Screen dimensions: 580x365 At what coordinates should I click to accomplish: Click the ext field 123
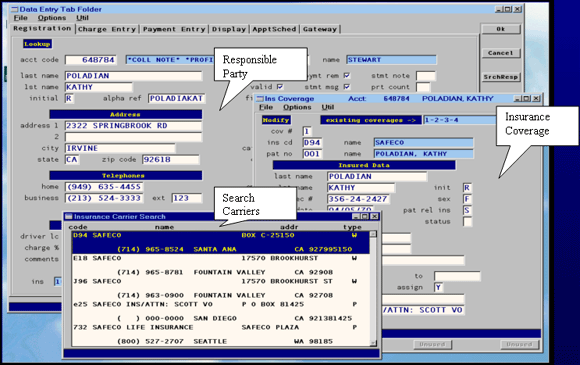tap(187, 198)
